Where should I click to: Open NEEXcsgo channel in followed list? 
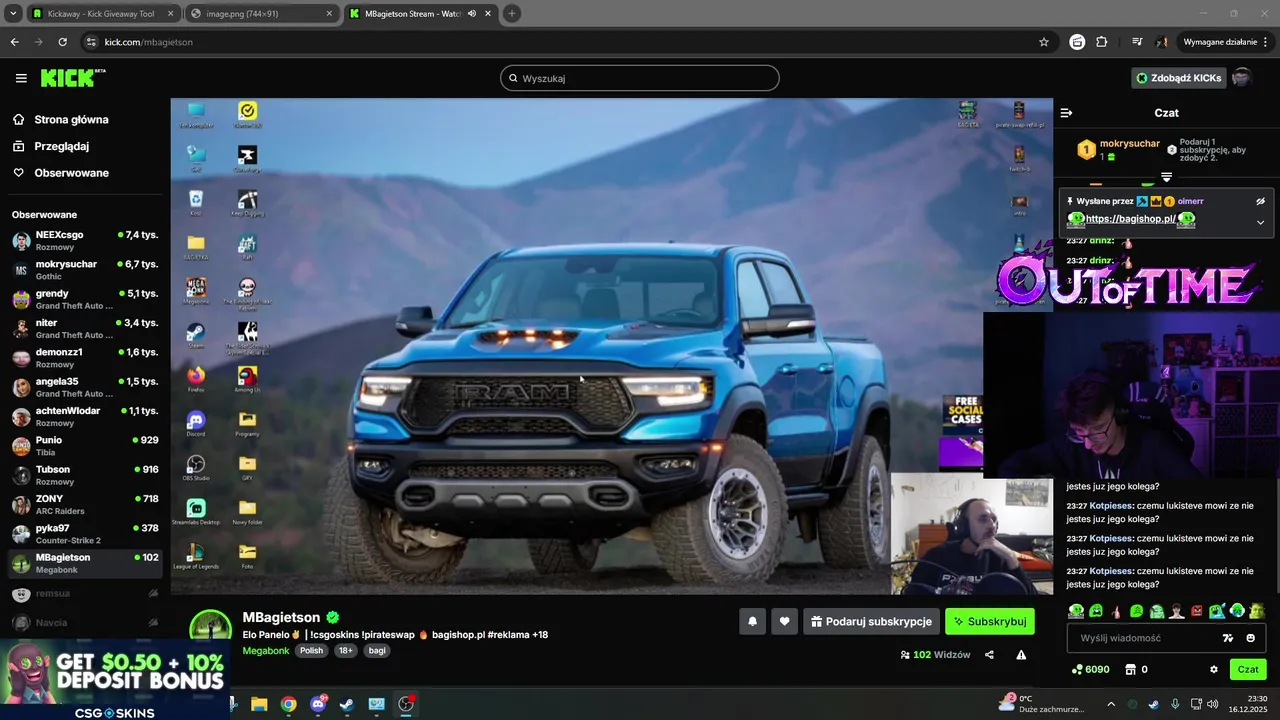click(x=85, y=241)
